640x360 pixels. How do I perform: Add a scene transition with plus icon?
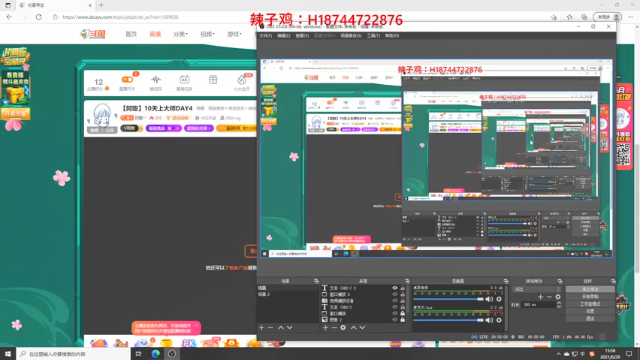tap(540, 297)
